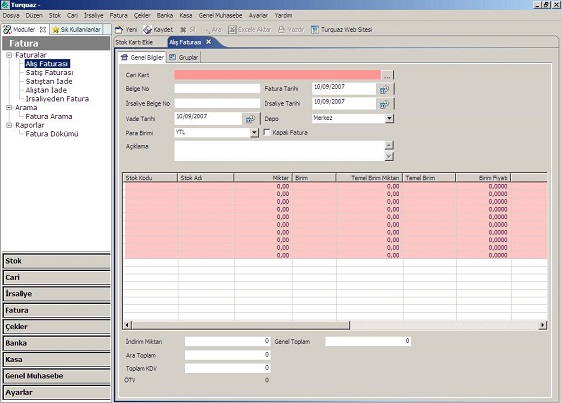Click the table's horizontal scrollbar right arrow
The height and width of the screenshot is (403, 562).
[x=543, y=325]
